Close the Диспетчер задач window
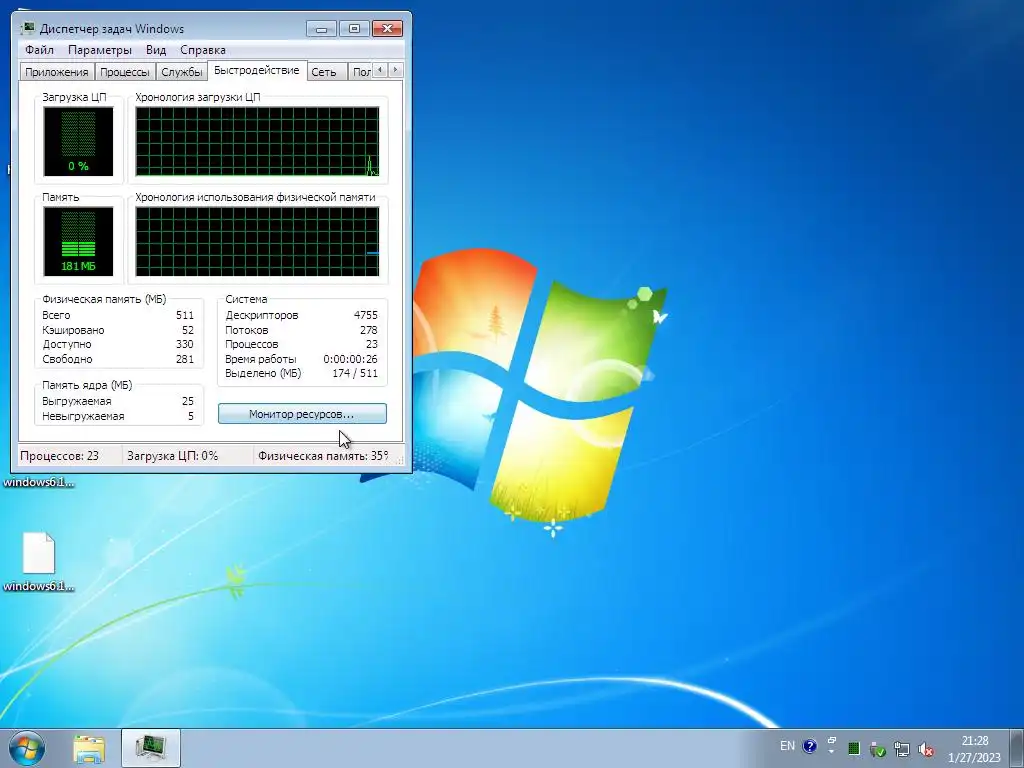The height and width of the screenshot is (768, 1024). click(387, 29)
